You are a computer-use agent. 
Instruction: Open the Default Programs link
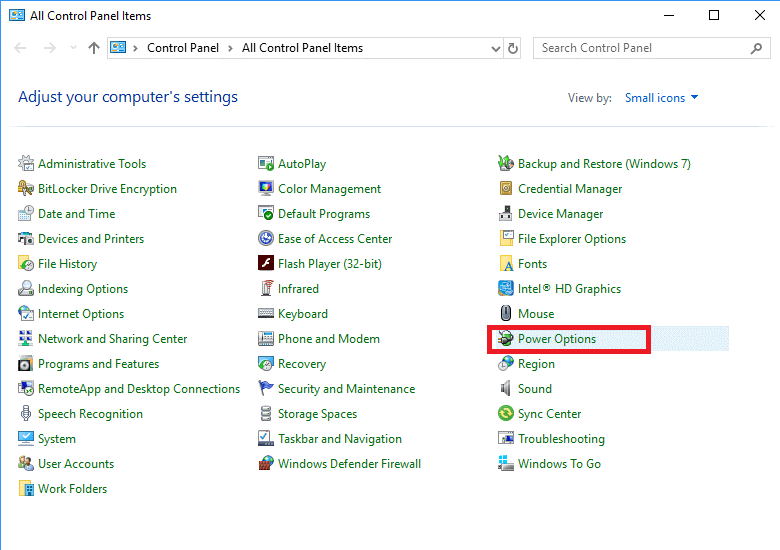(x=324, y=214)
